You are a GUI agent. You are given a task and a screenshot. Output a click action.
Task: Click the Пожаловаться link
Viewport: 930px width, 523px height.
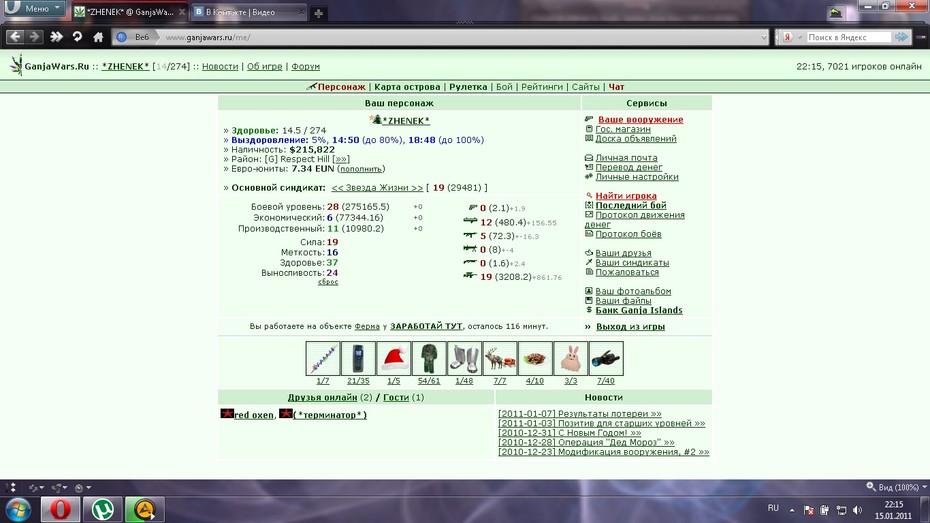click(x=627, y=272)
